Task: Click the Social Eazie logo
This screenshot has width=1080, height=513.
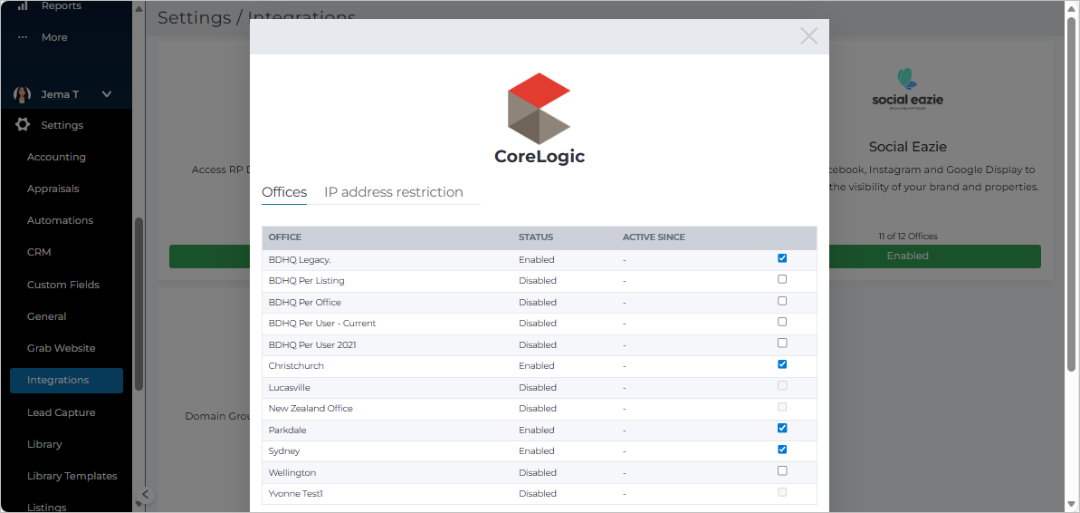Action: pyautogui.click(x=907, y=90)
